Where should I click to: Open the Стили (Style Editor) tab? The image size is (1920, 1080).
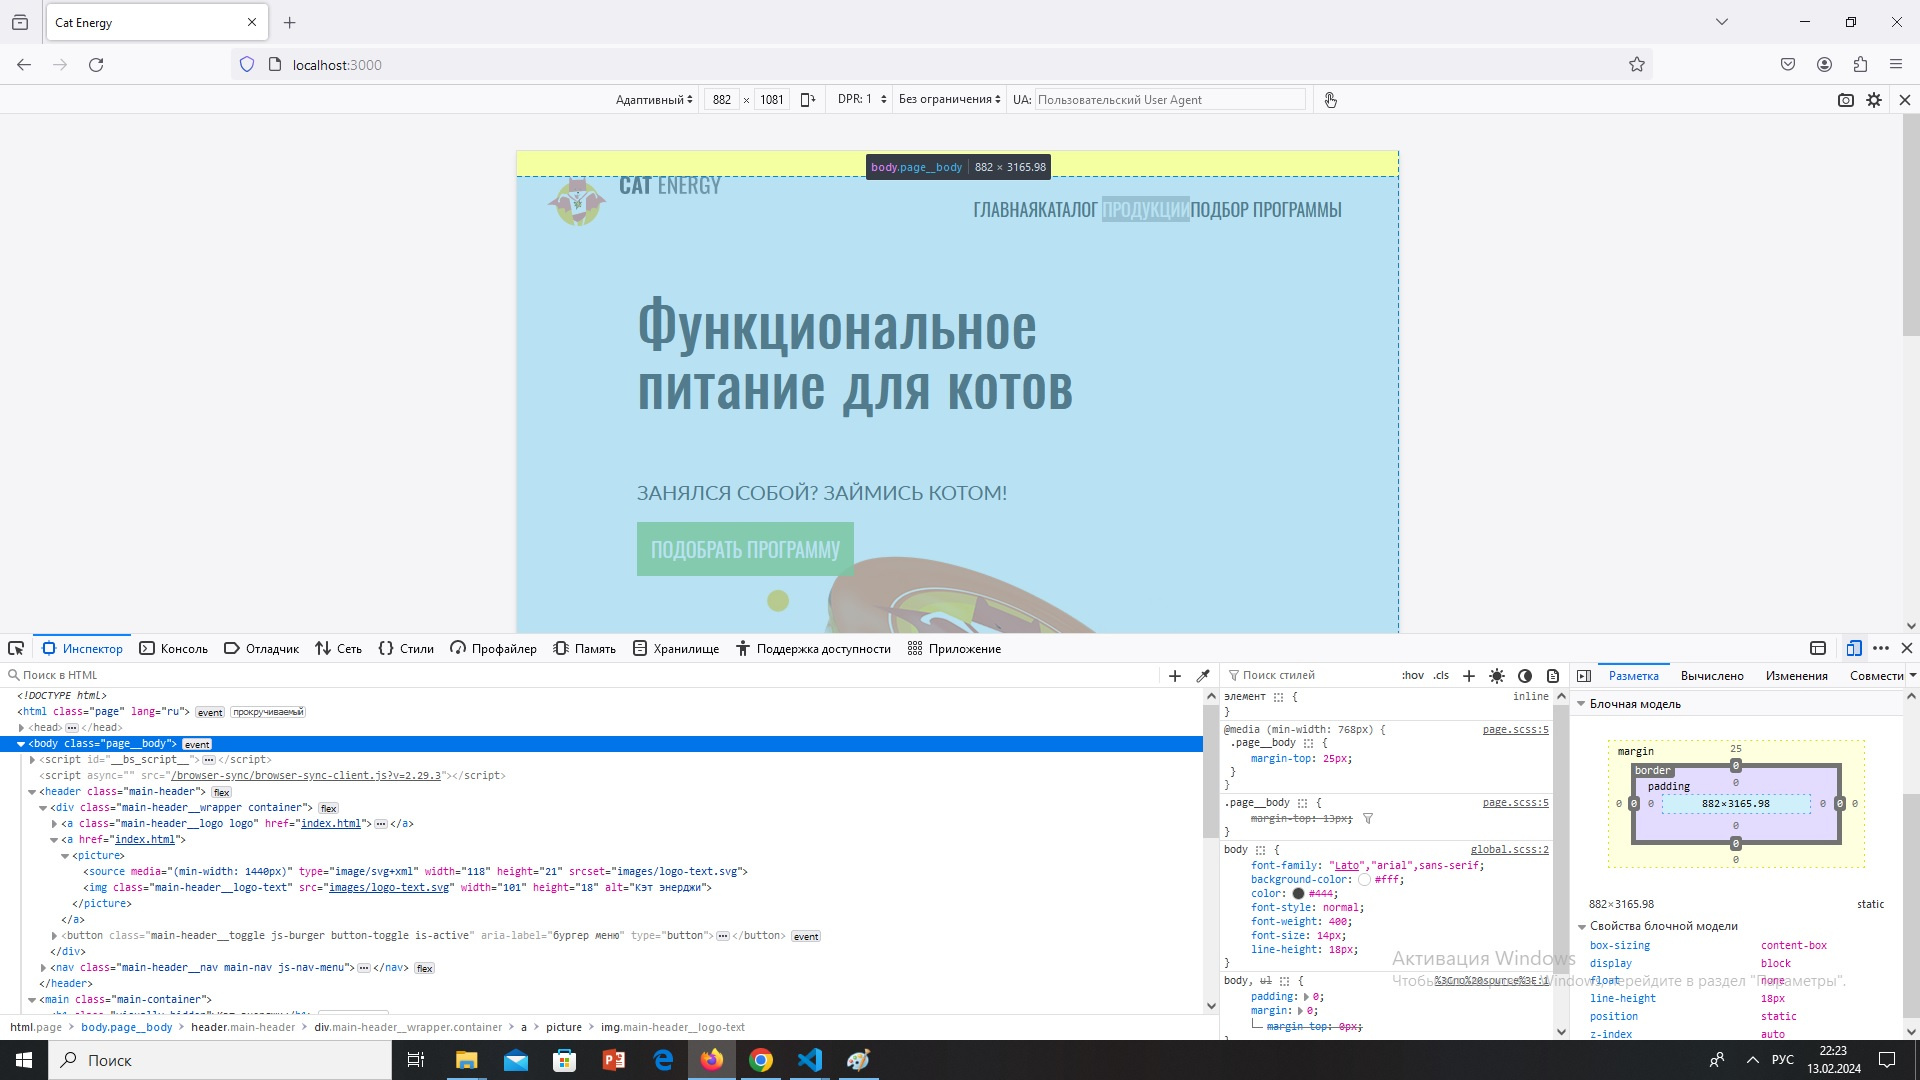[x=406, y=648]
